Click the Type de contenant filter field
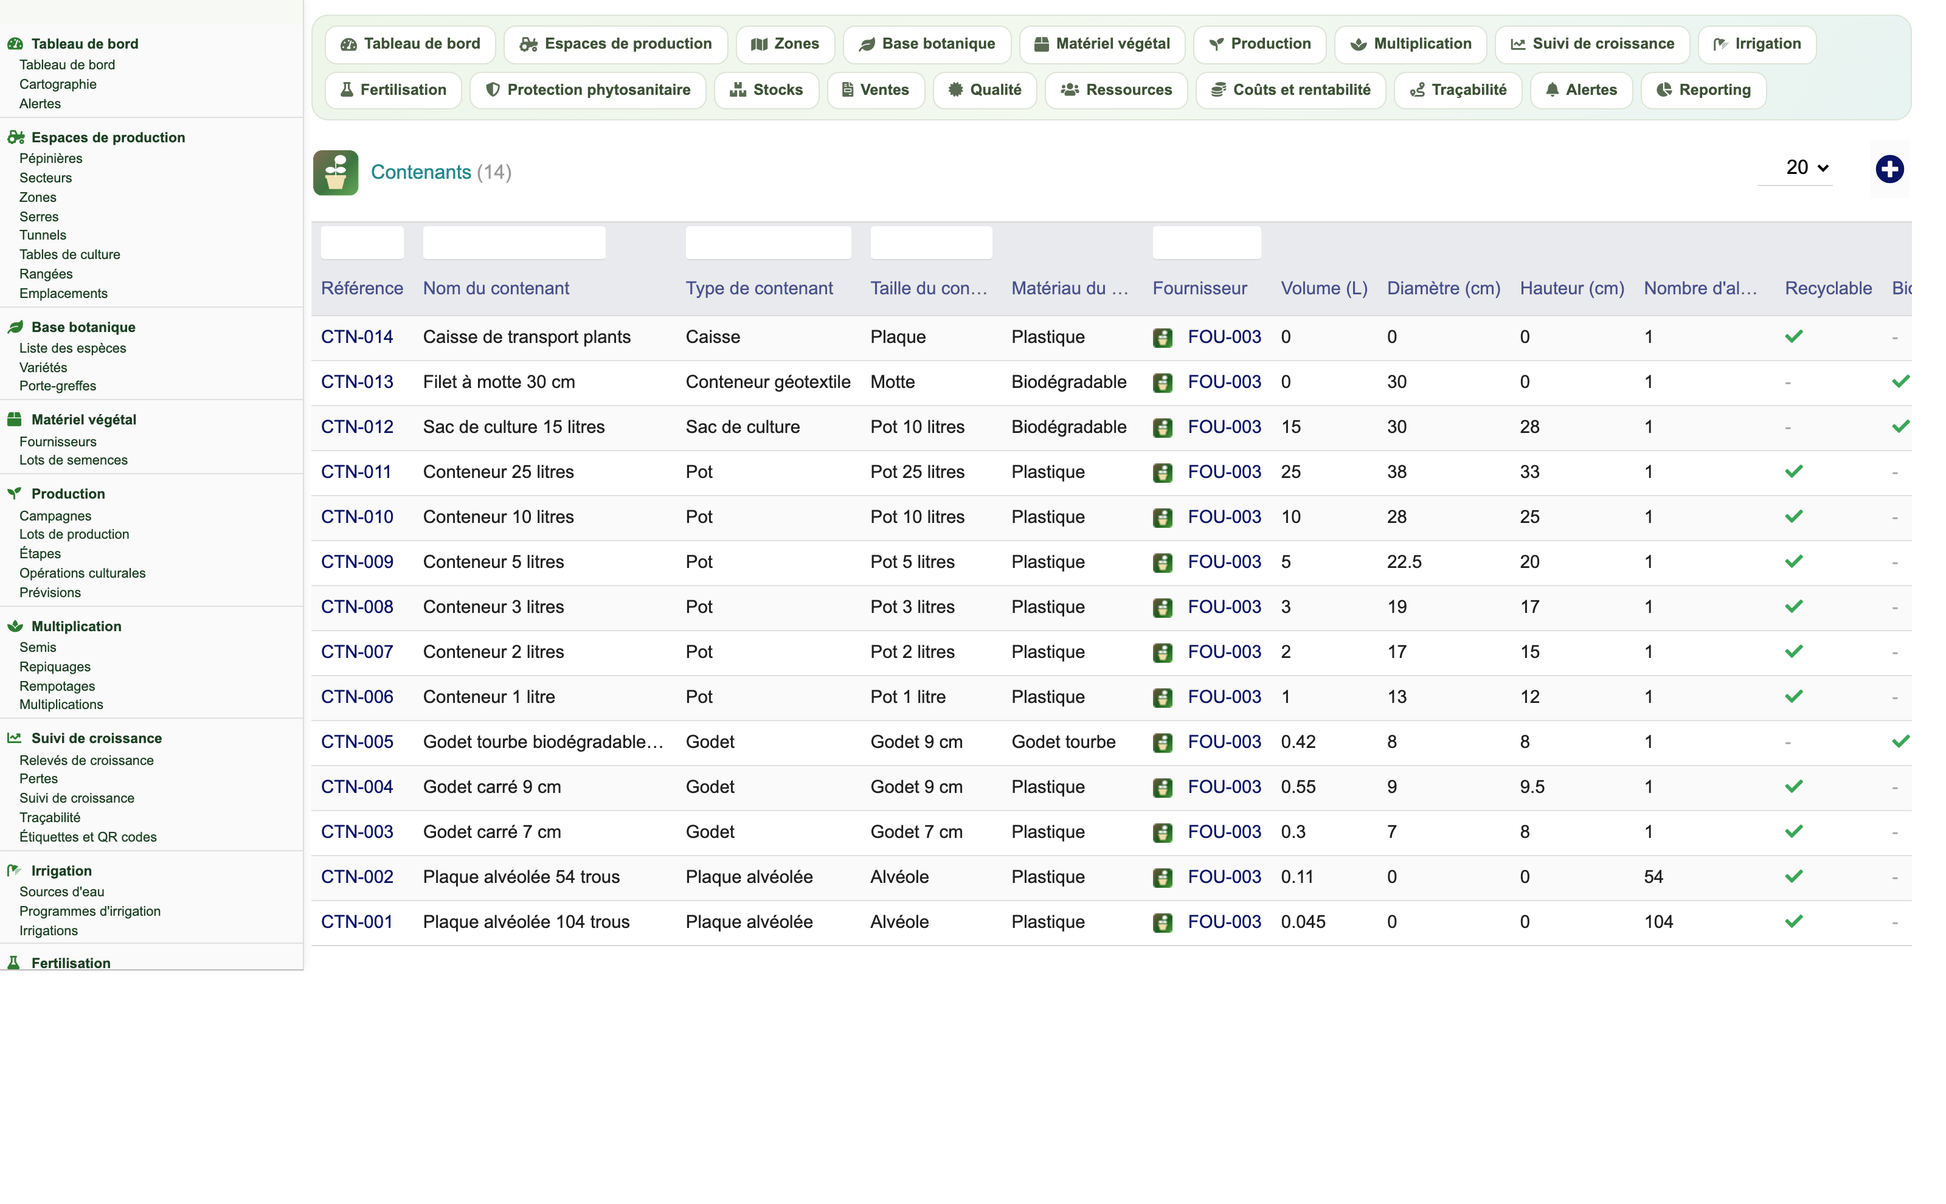 point(768,243)
